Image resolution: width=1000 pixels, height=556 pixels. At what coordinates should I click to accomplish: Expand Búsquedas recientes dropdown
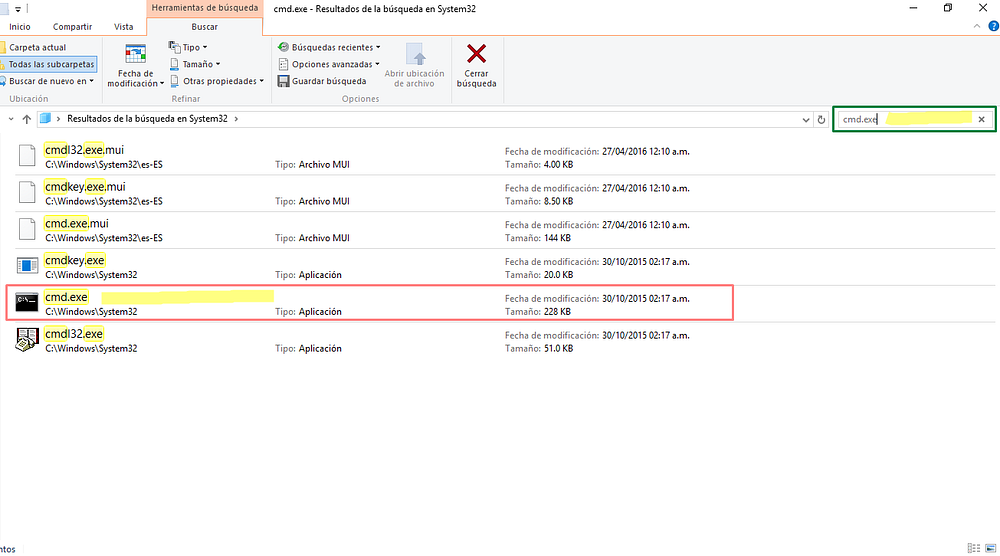(x=378, y=47)
